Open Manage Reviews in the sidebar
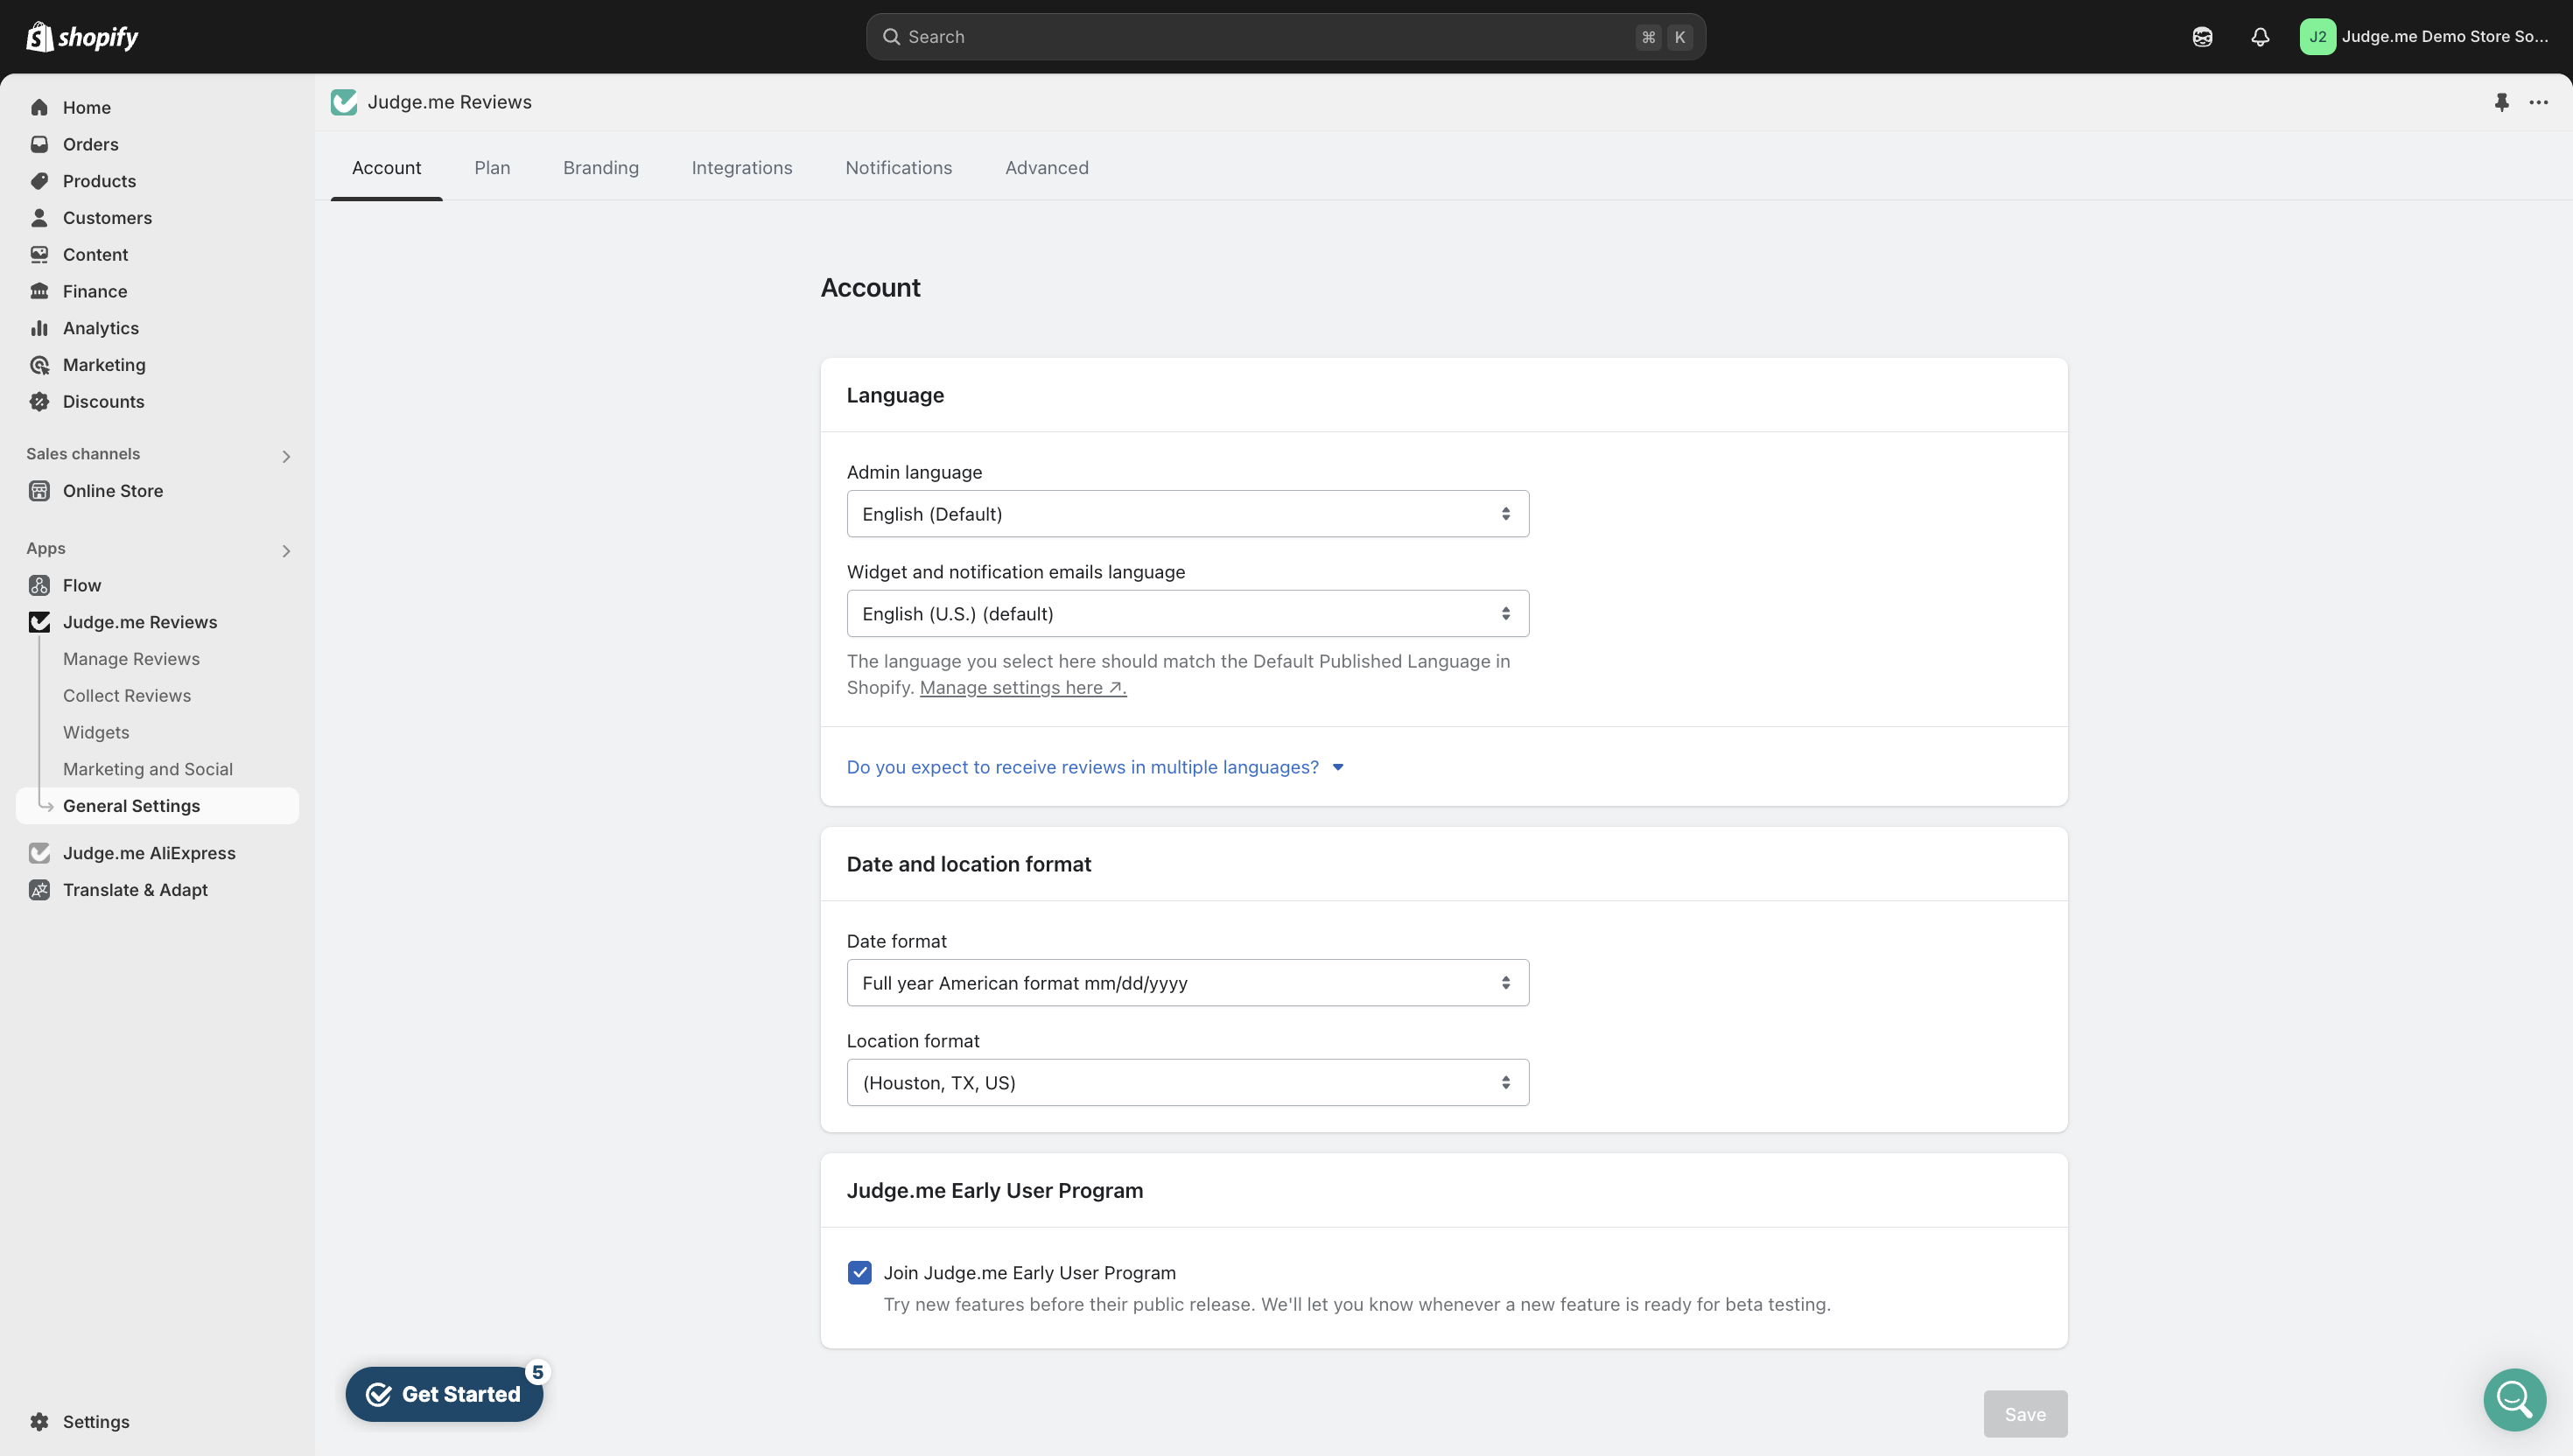 point(131,659)
